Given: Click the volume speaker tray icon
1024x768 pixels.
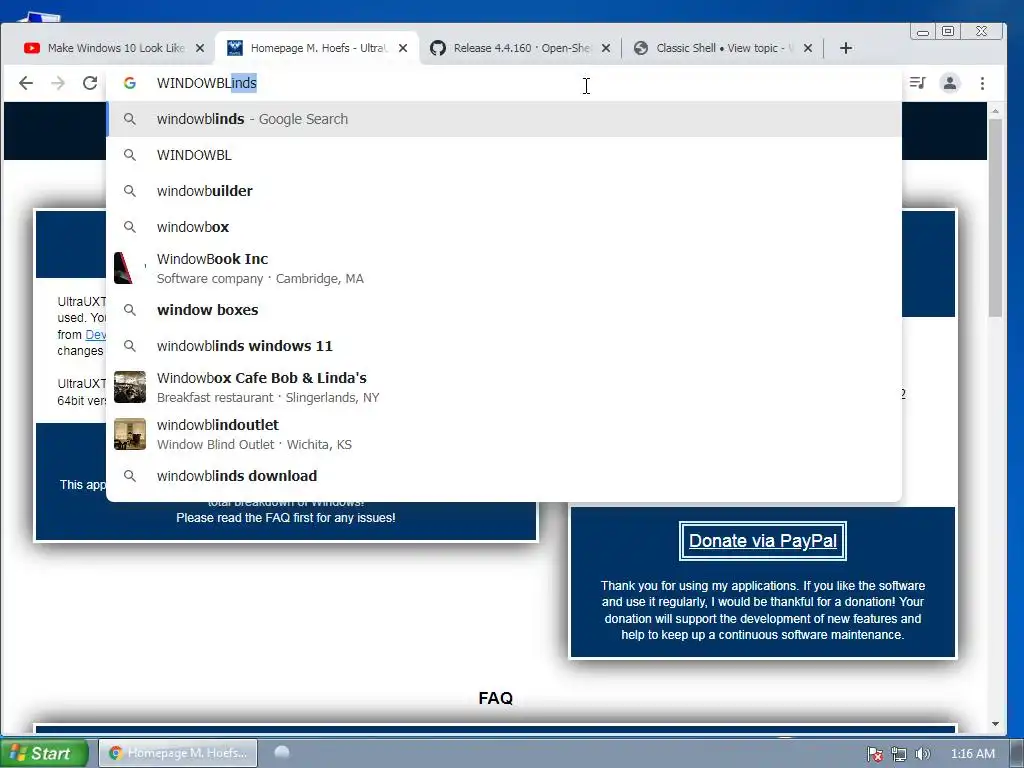Looking at the screenshot, I should [x=922, y=754].
